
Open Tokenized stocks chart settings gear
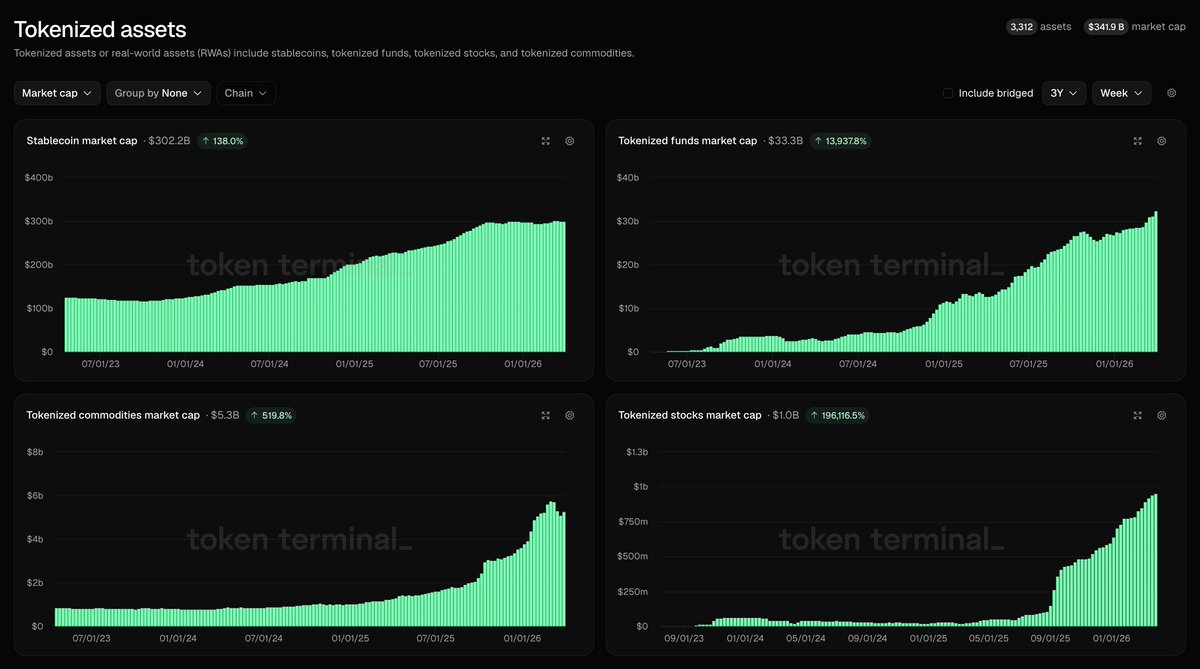[1162, 415]
